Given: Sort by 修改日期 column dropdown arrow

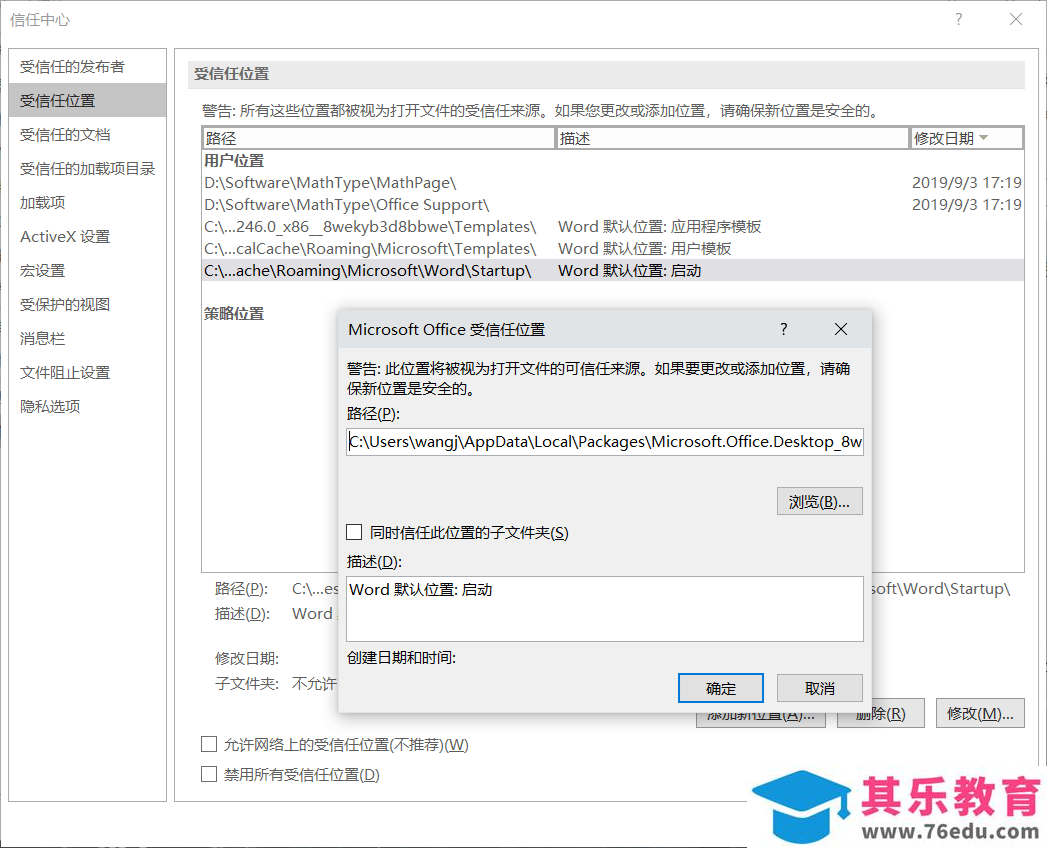Looking at the screenshot, I should click(x=984, y=138).
